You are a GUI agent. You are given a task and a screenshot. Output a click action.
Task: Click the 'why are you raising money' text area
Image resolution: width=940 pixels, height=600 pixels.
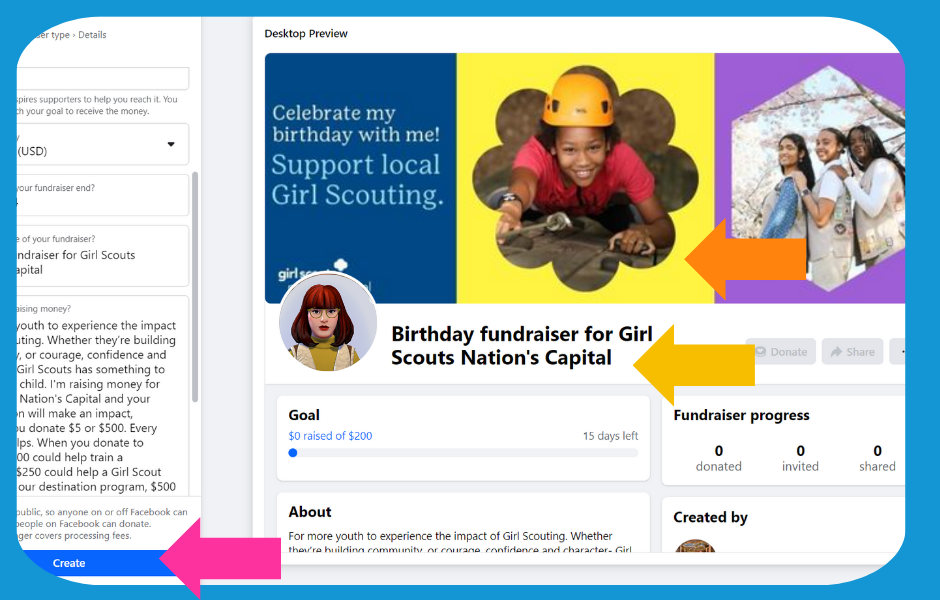coord(100,400)
